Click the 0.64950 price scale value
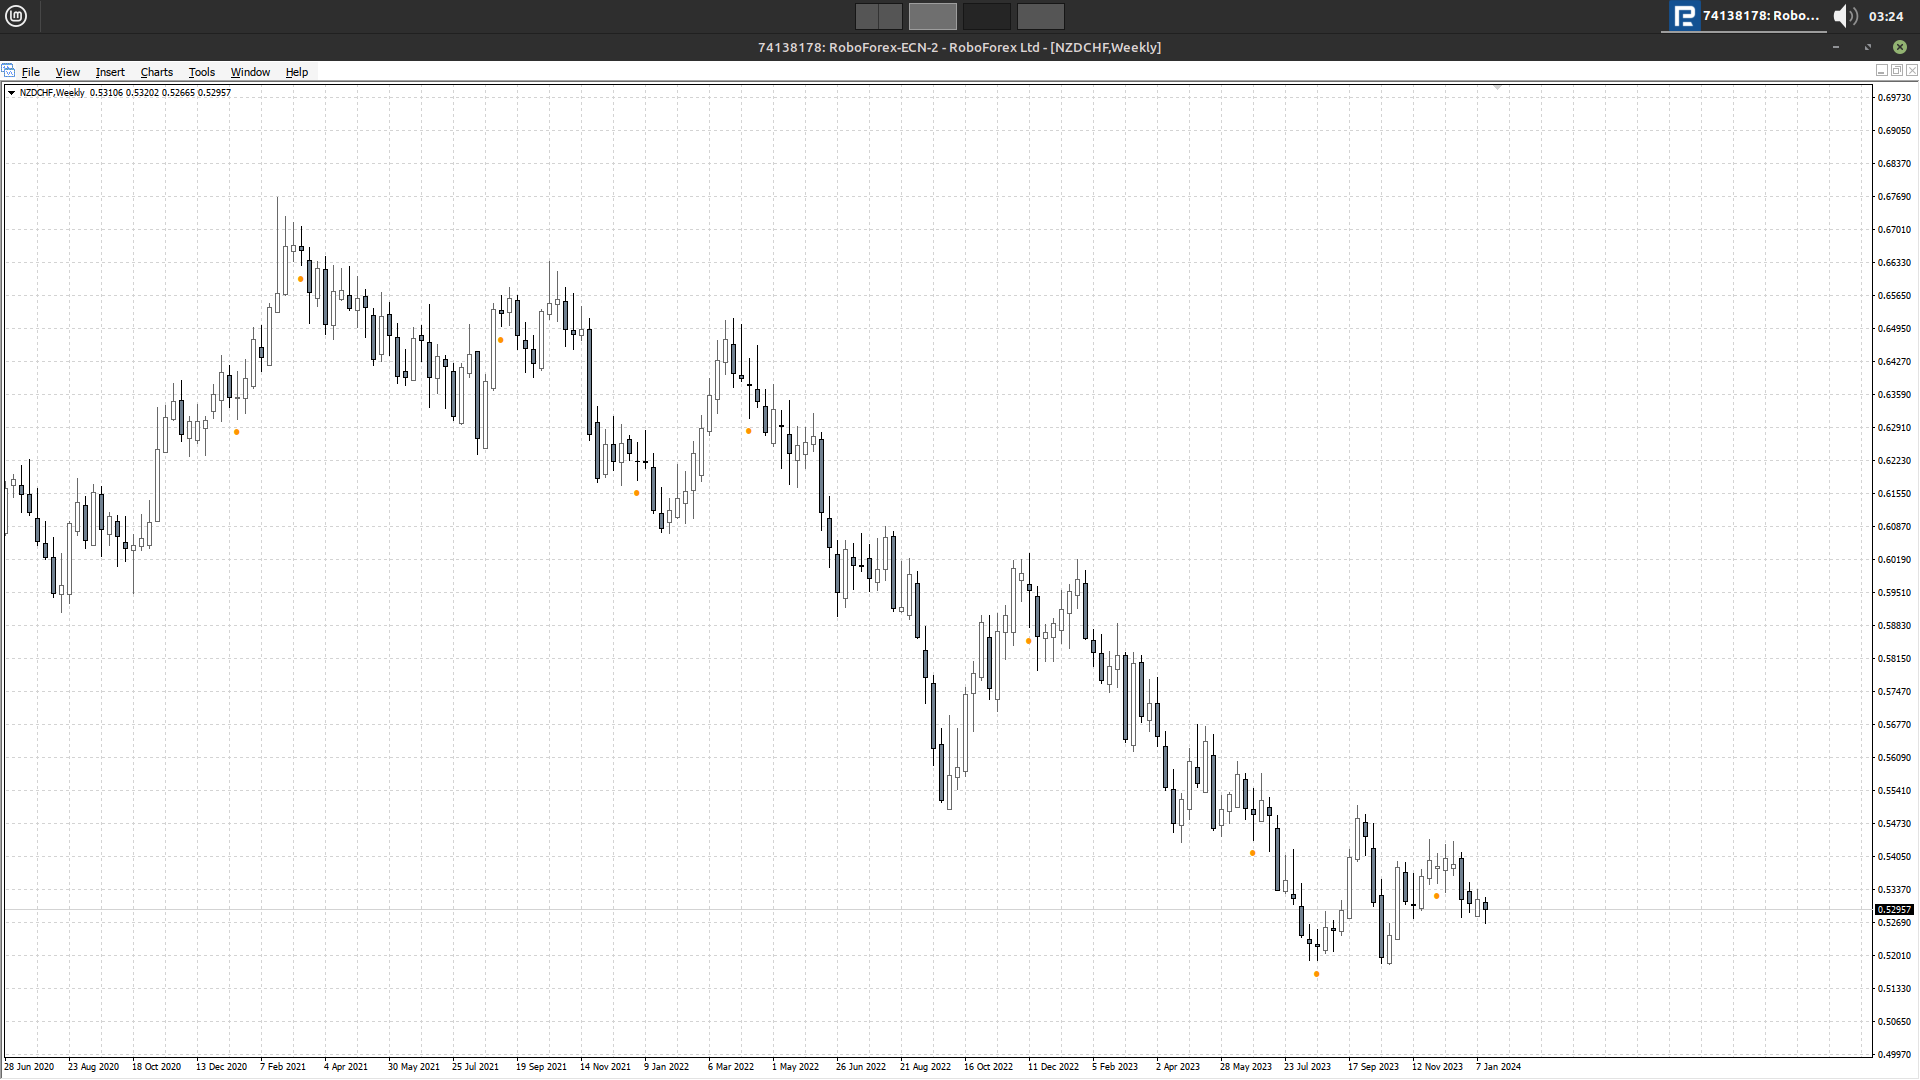The height and width of the screenshot is (1080, 1920). click(1894, 329)
